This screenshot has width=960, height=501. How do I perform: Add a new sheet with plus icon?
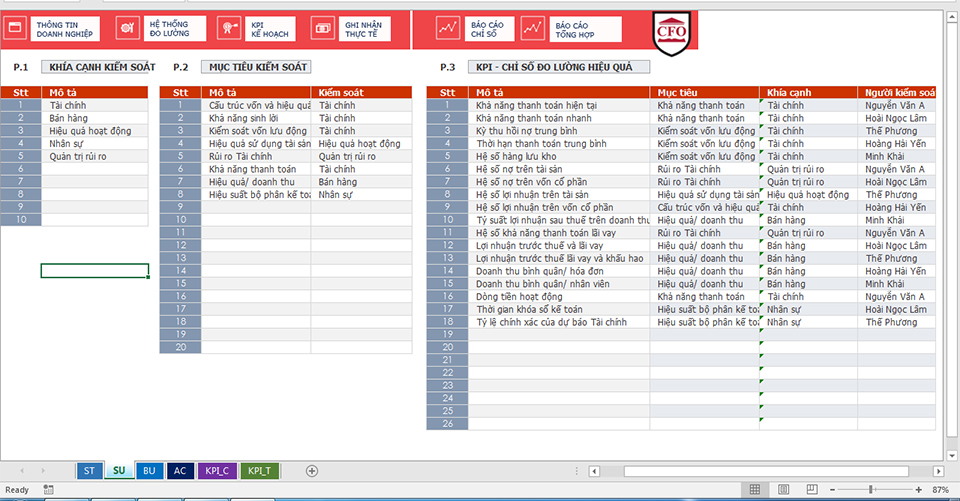point(312,470)
